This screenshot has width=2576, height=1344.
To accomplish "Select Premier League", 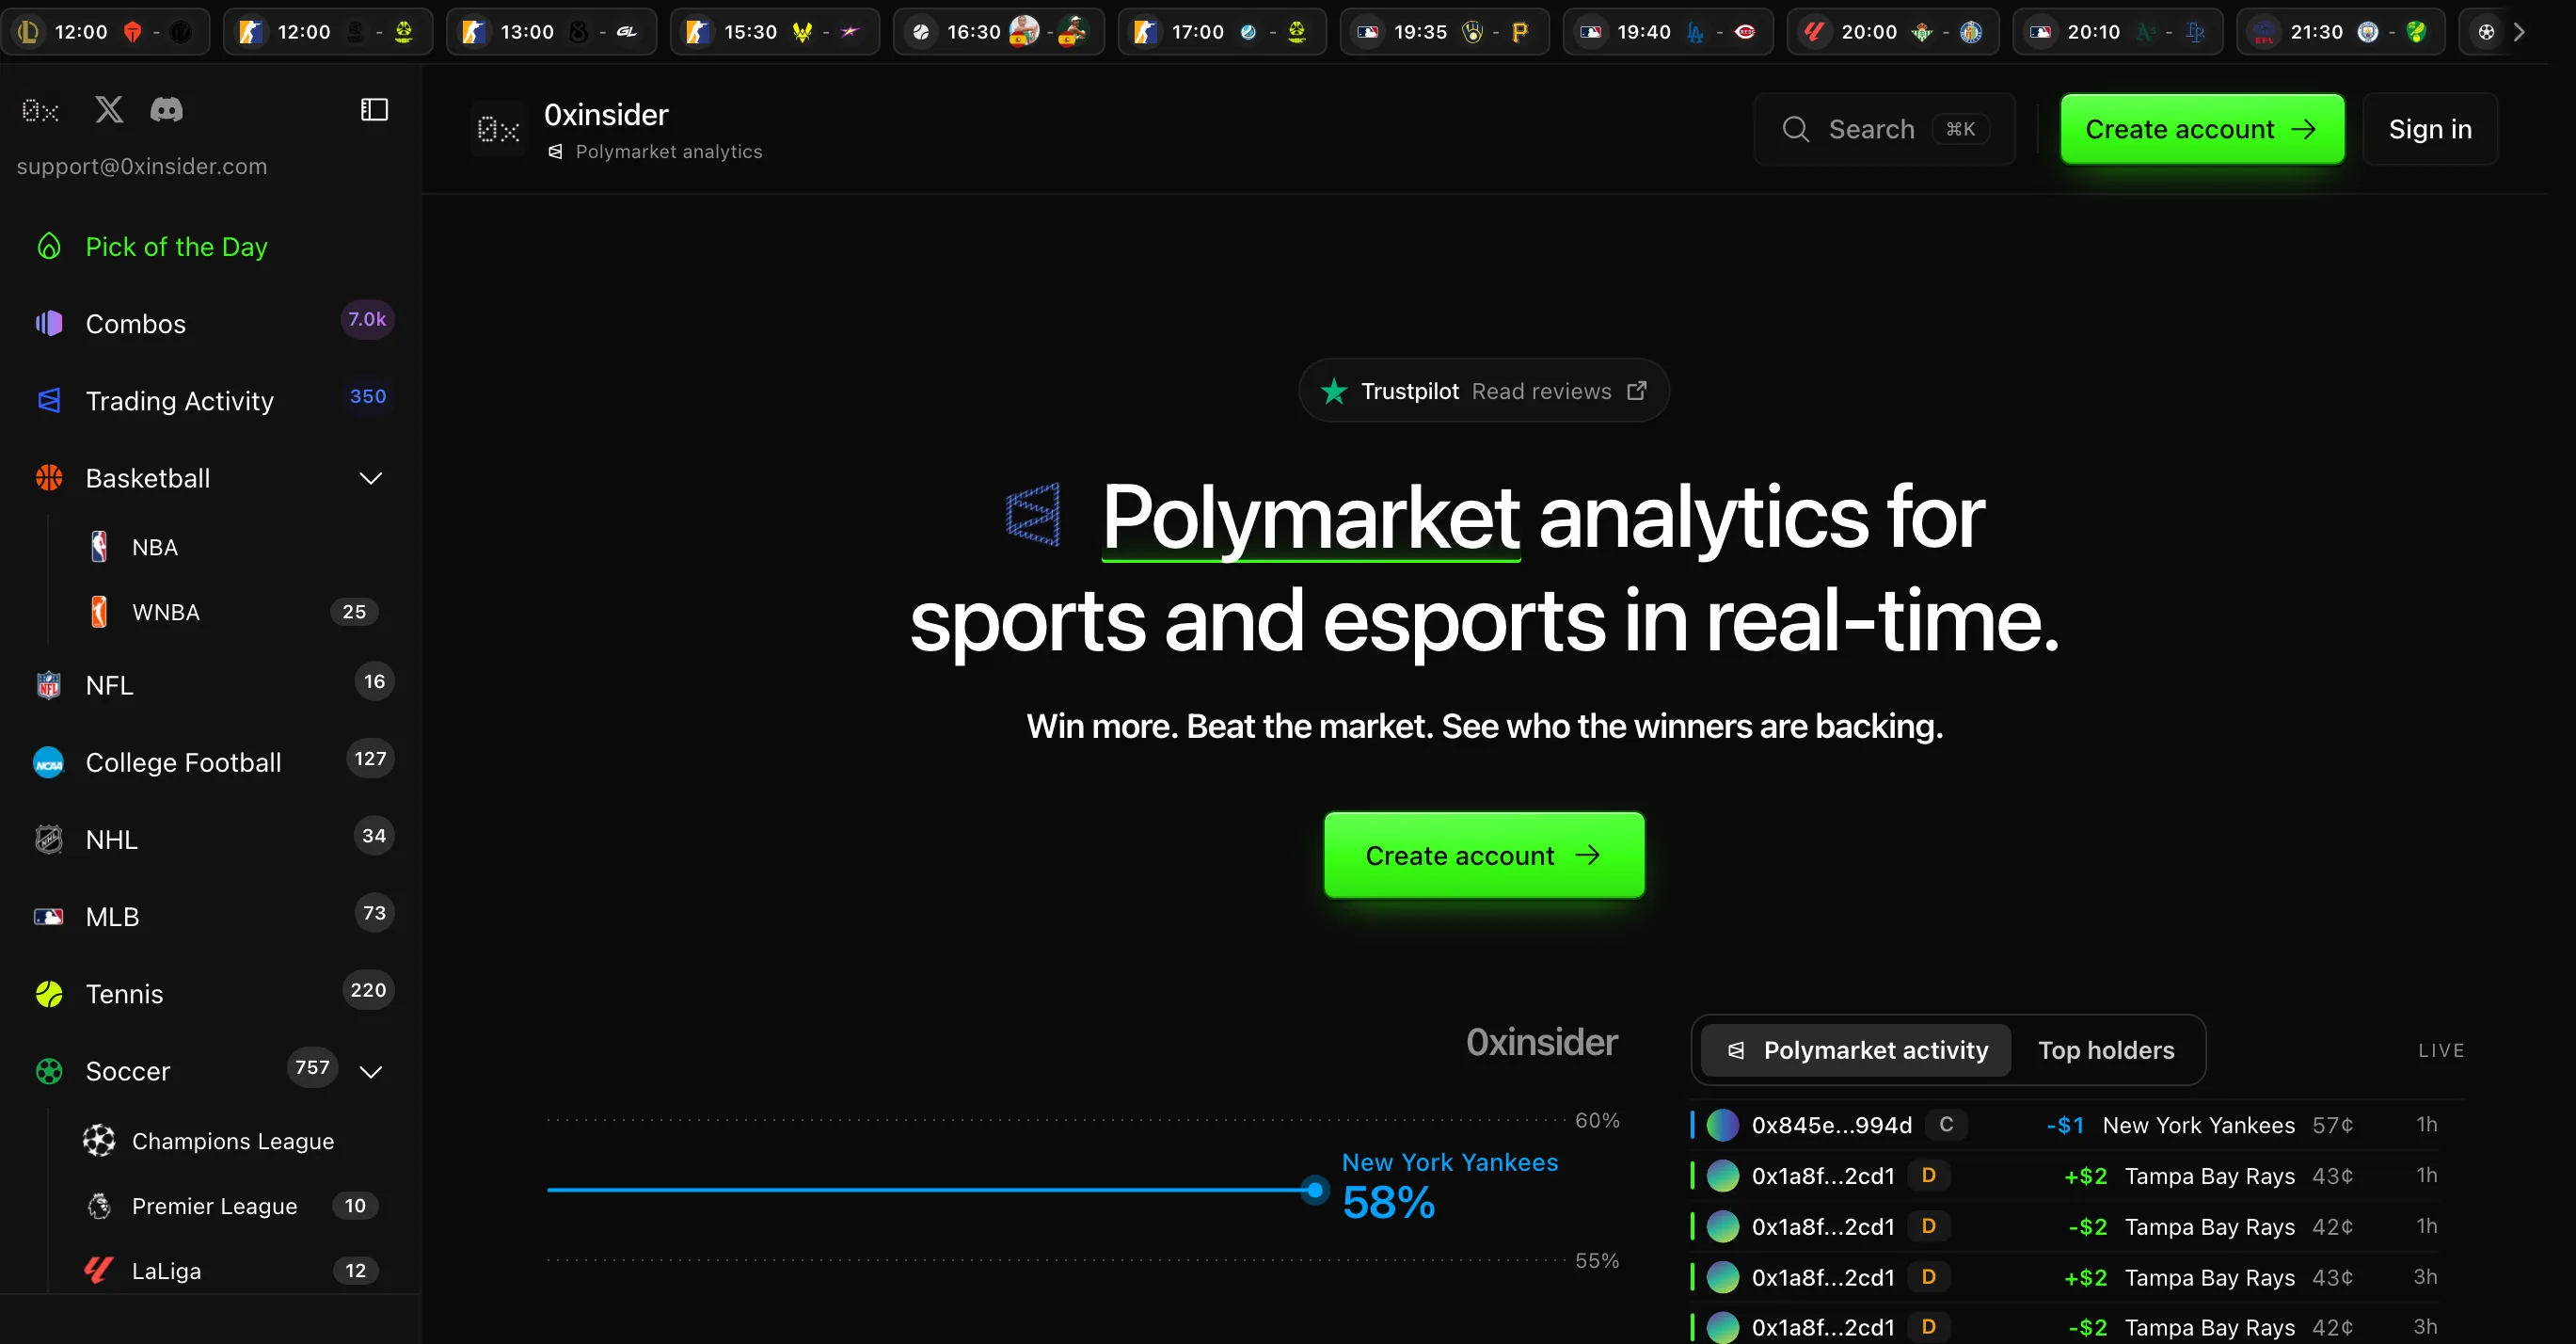I will click(x=232, y=1205).
